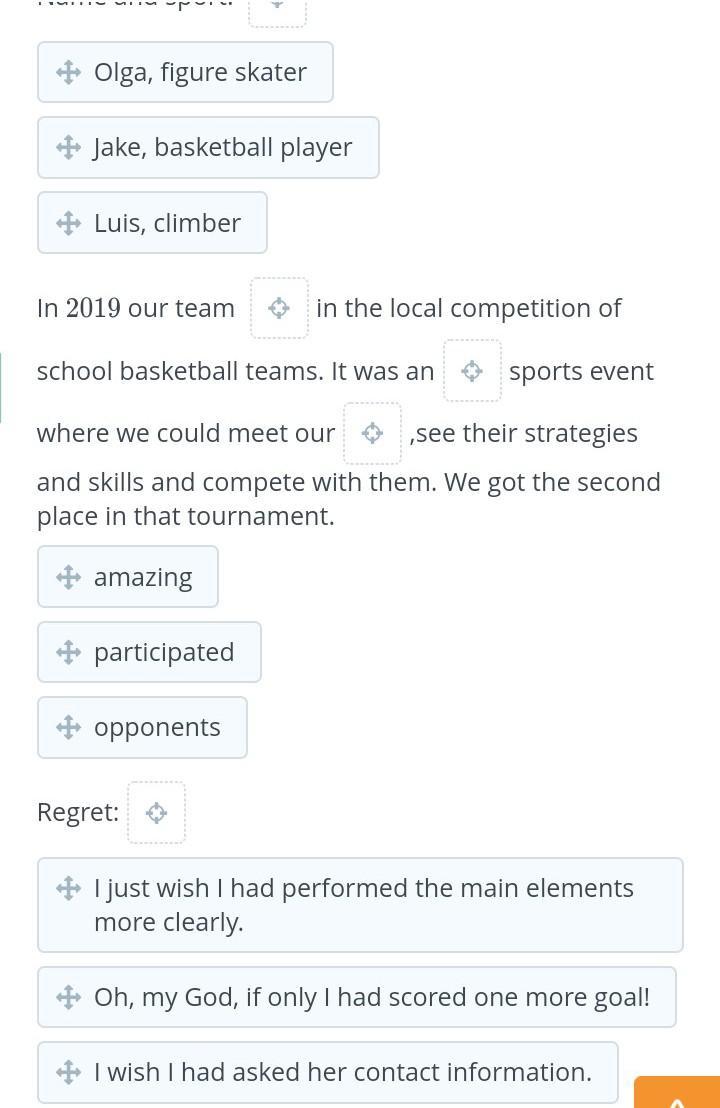Select the blank drop slot after 'our team'
This screenshot has height=1108, width=720.
(x=279, y=308)
